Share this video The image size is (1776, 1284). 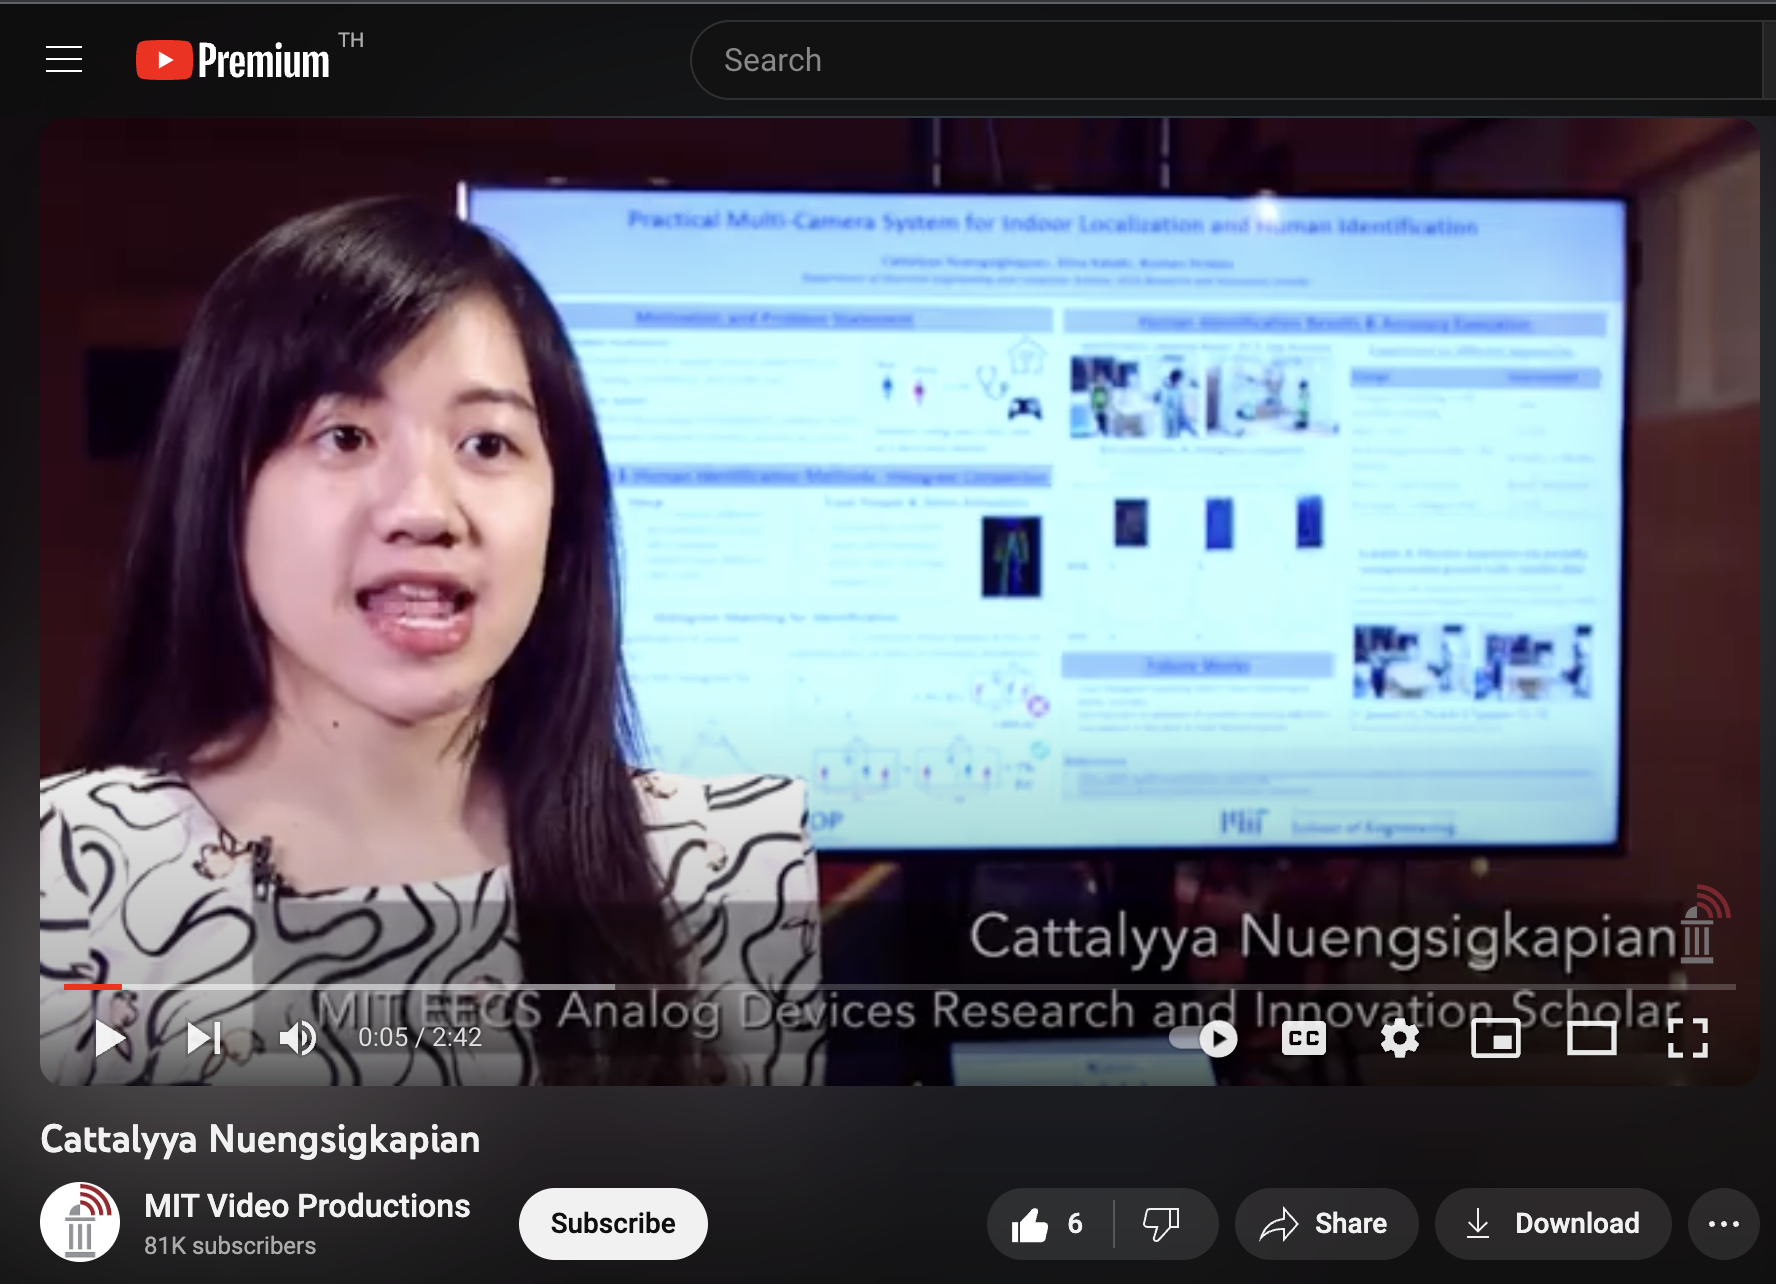pyautogui.click(x=1325, y=1223)
